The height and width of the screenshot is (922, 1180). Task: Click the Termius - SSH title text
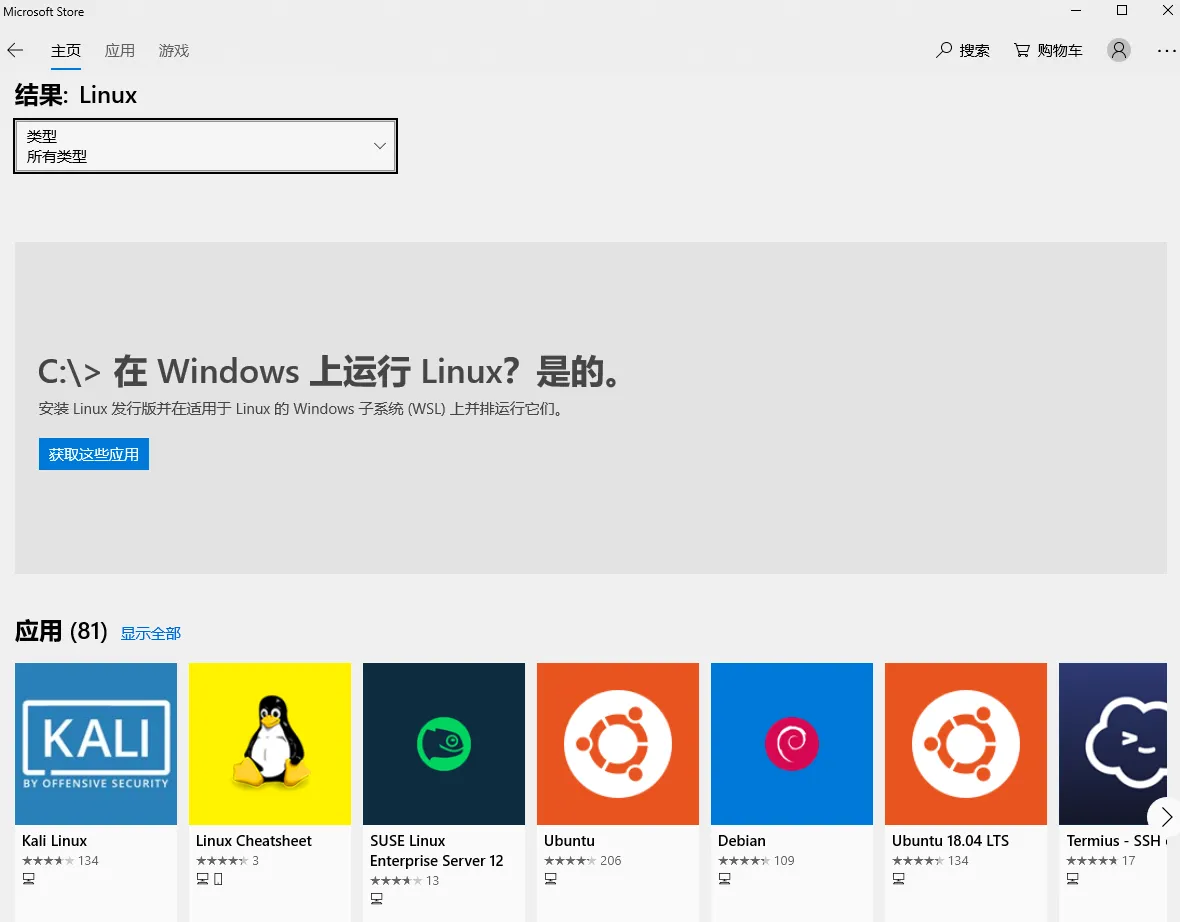1116,841
